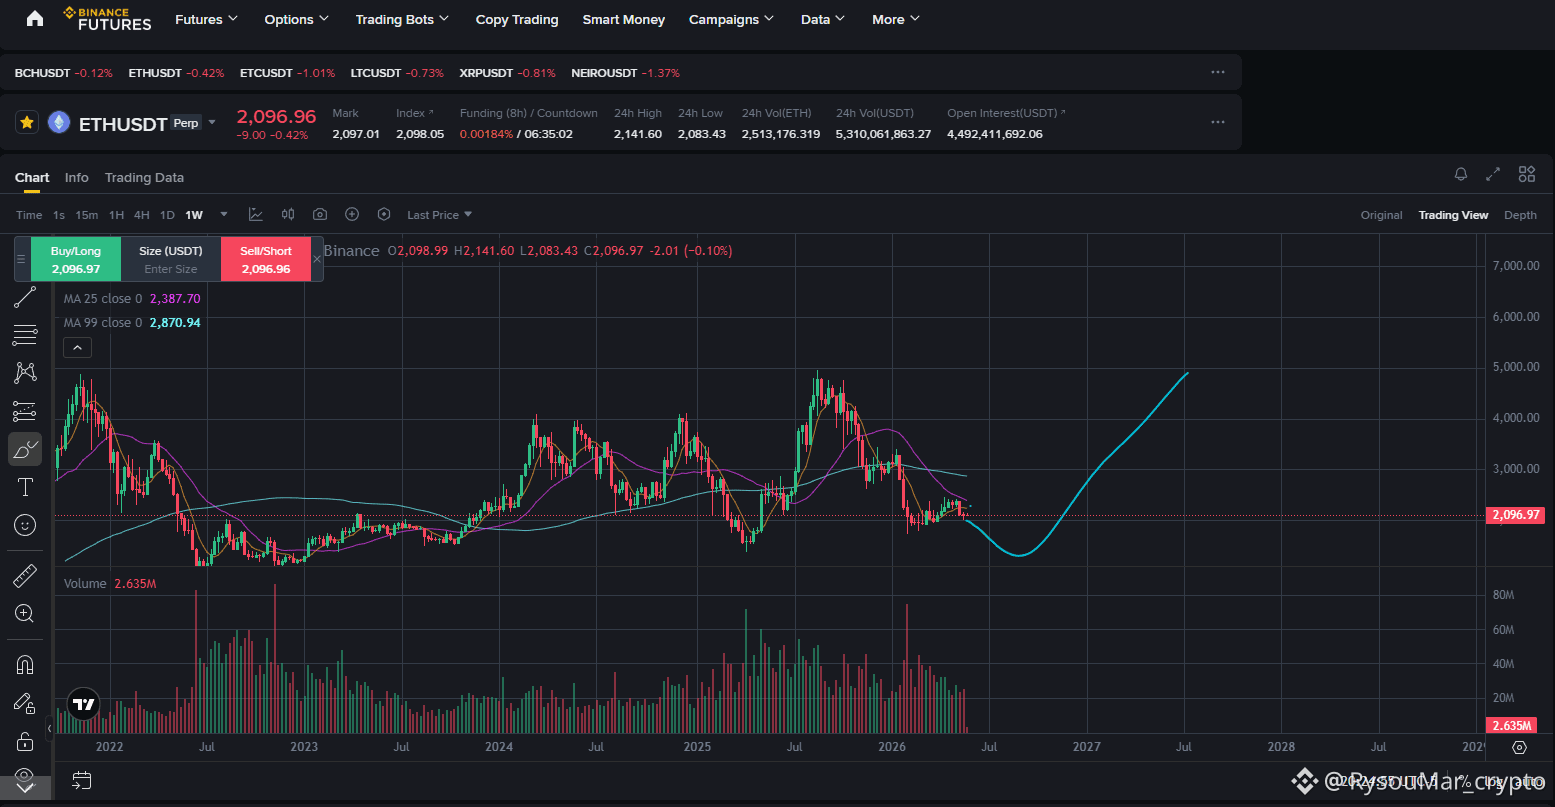
Task: Select the Chart tab
Action: click(x=32, y=177)
